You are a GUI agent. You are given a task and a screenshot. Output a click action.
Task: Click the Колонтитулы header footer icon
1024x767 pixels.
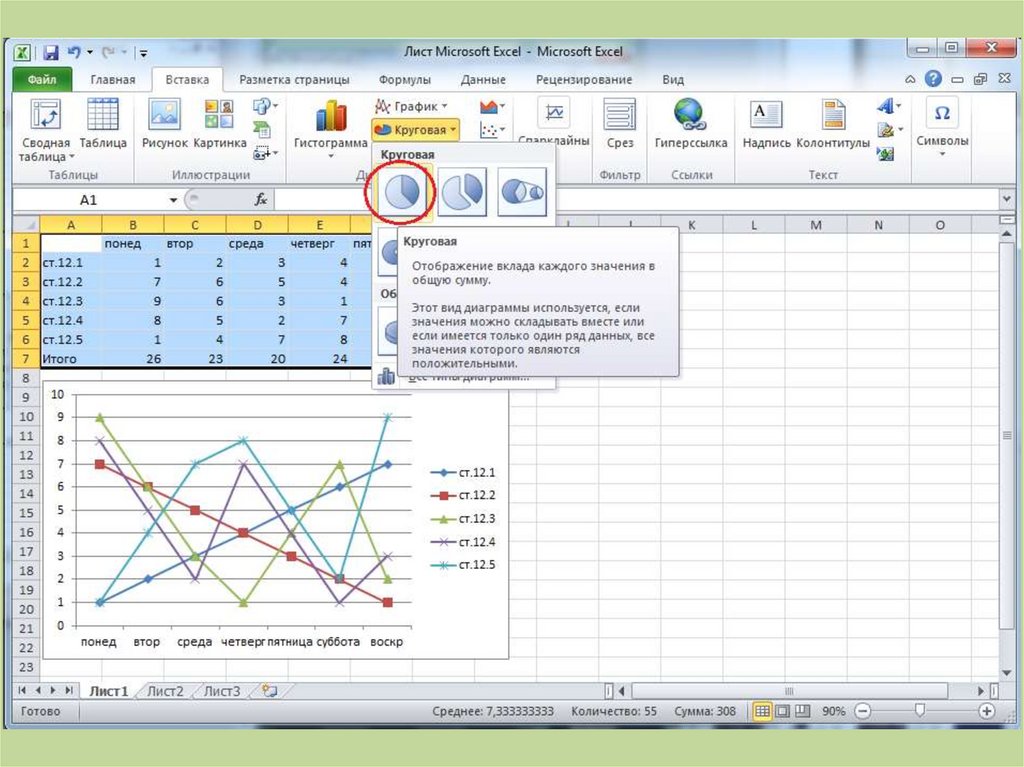(833, 114)
